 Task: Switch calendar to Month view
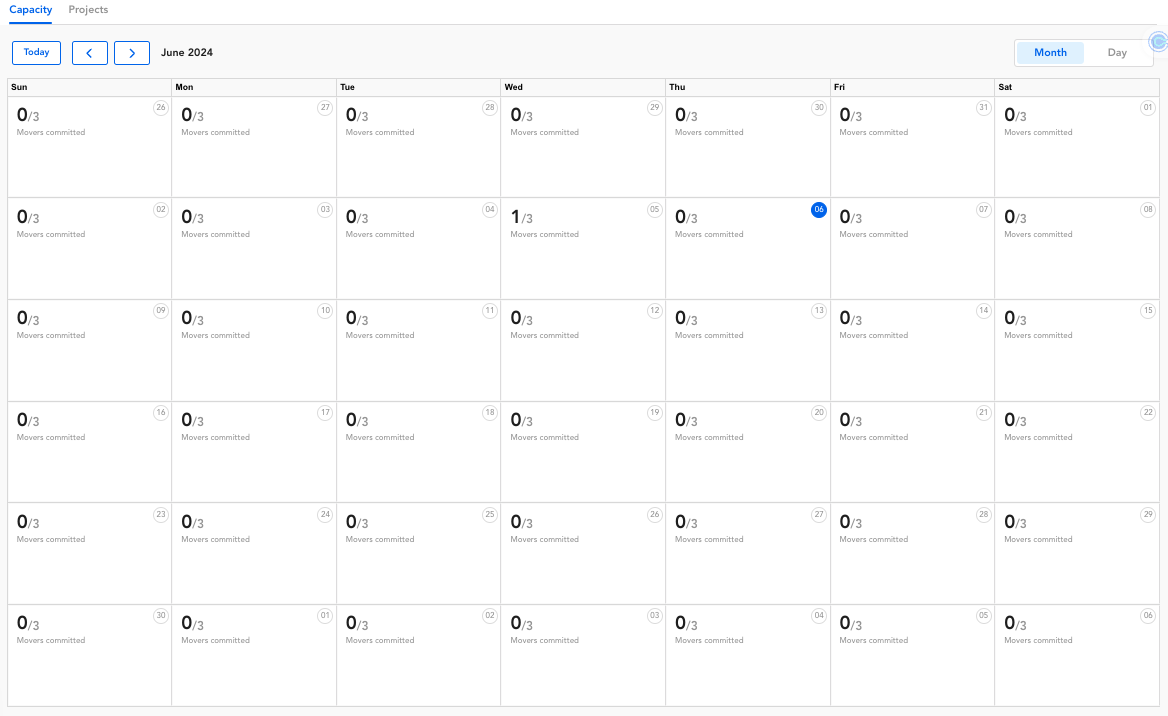(x=1050, y=53)
